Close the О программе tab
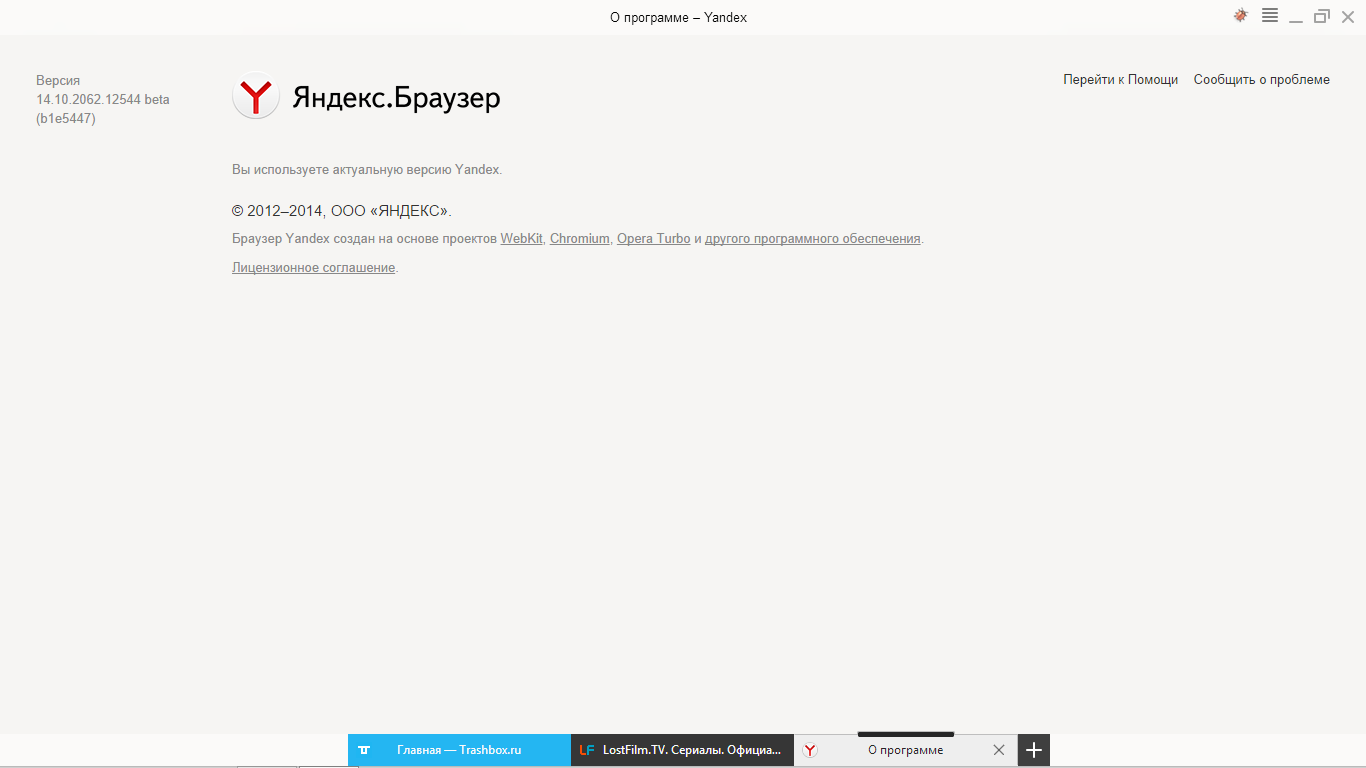1366x768 pixels. (998, 750)
